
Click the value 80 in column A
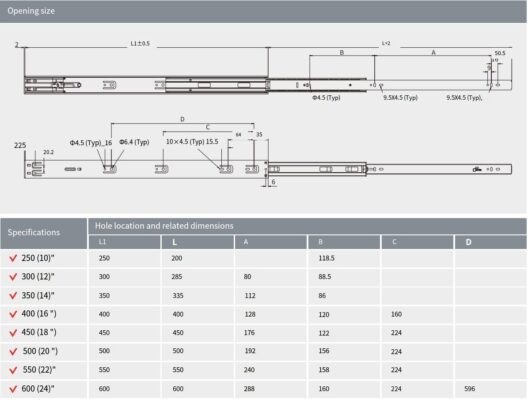pyautogui.click(x=248, y=277)
